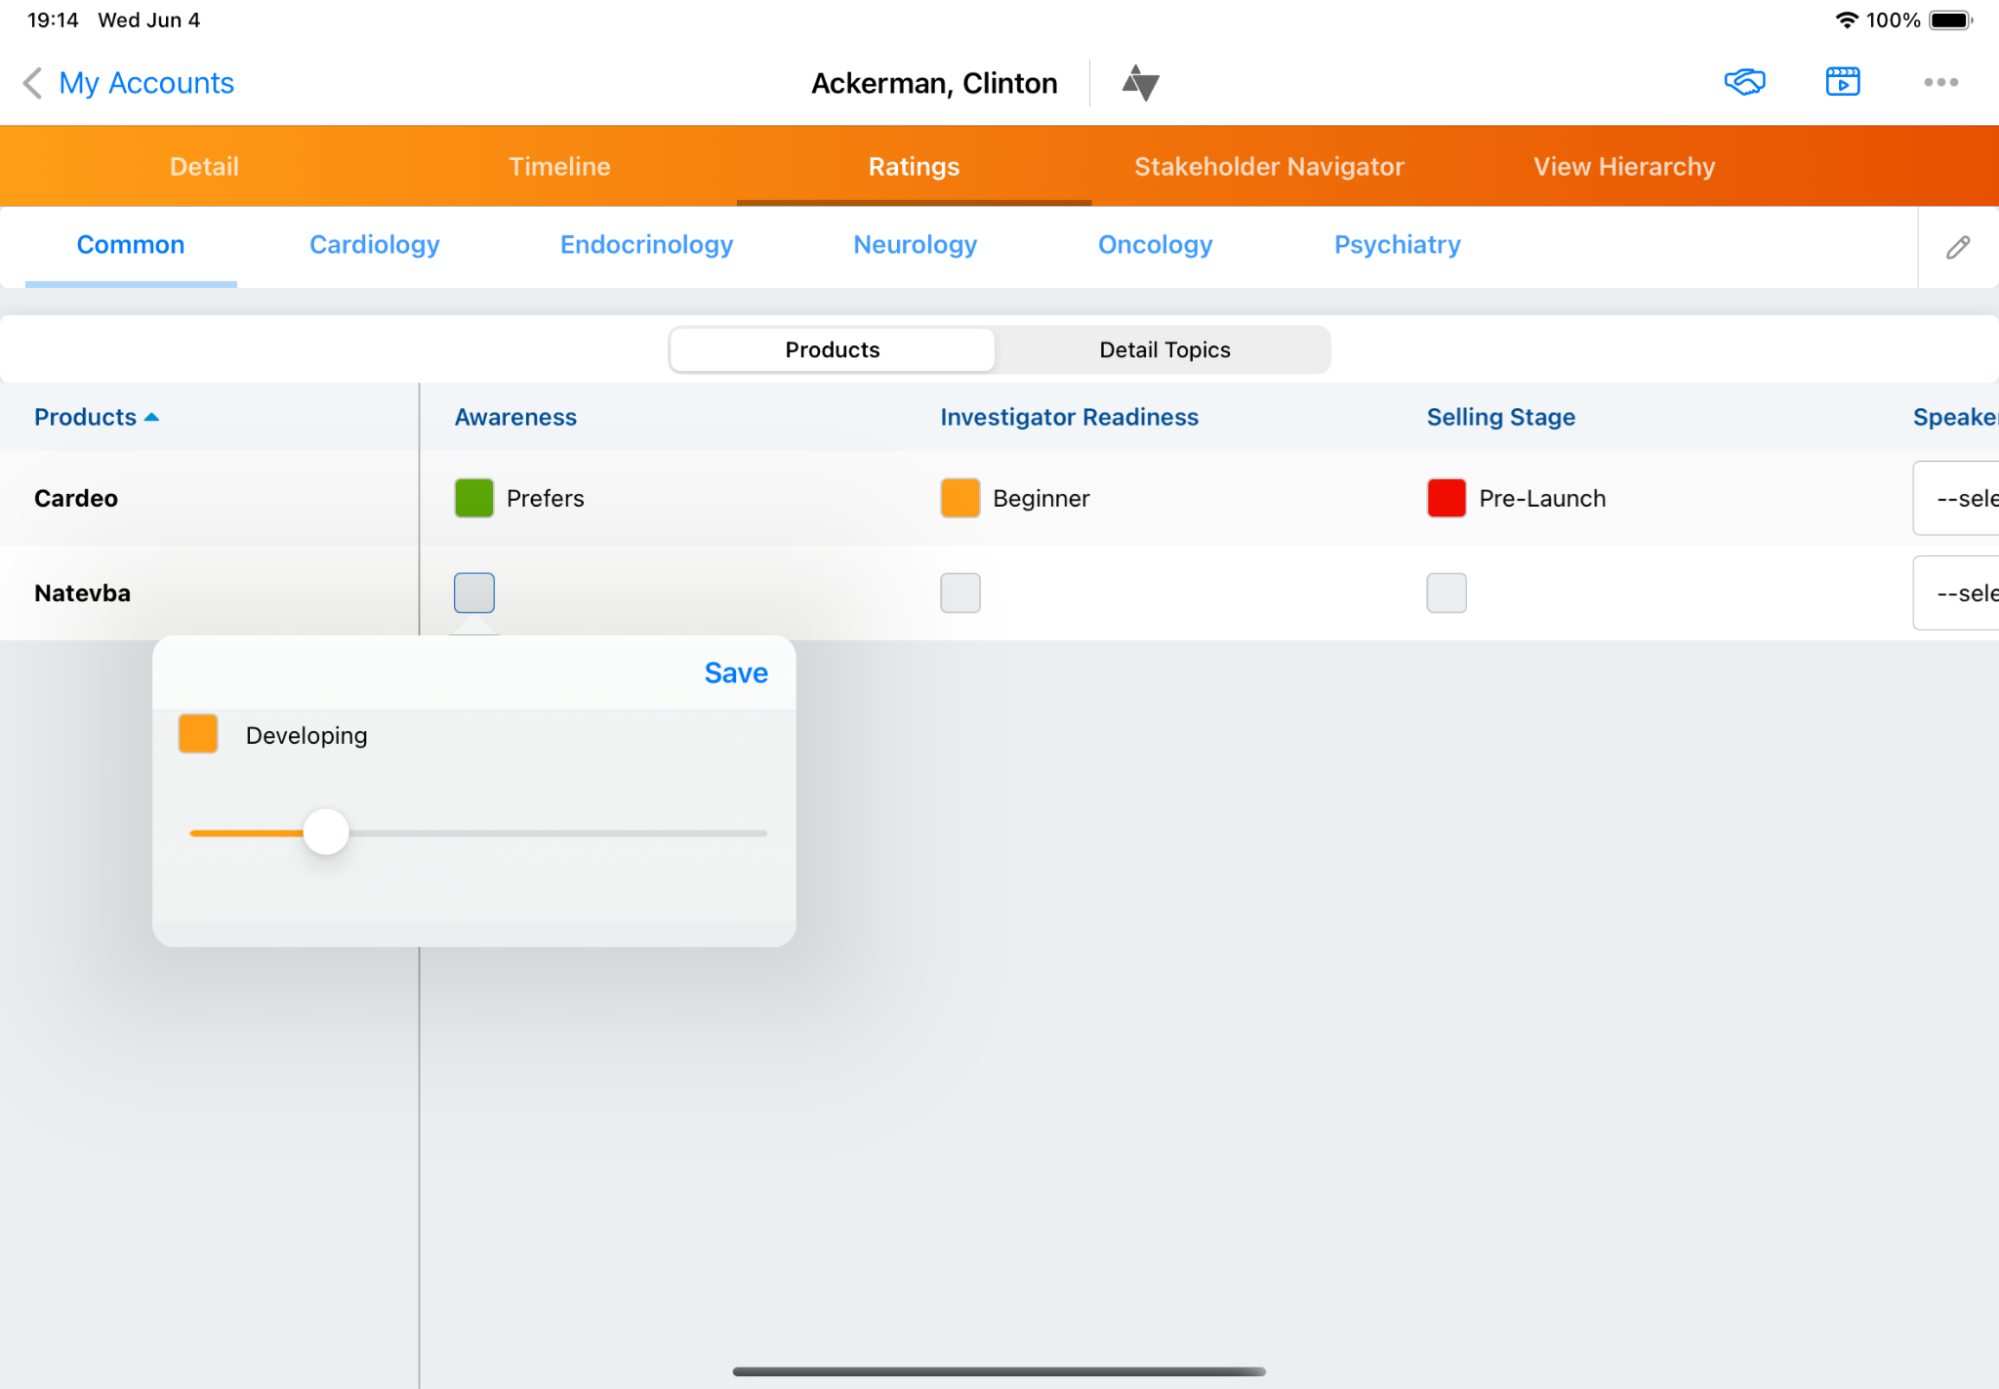Toggle the empty Awareness box for Natevba
This screenshot has height=1389, width=1999.
(x=473, y=592)
